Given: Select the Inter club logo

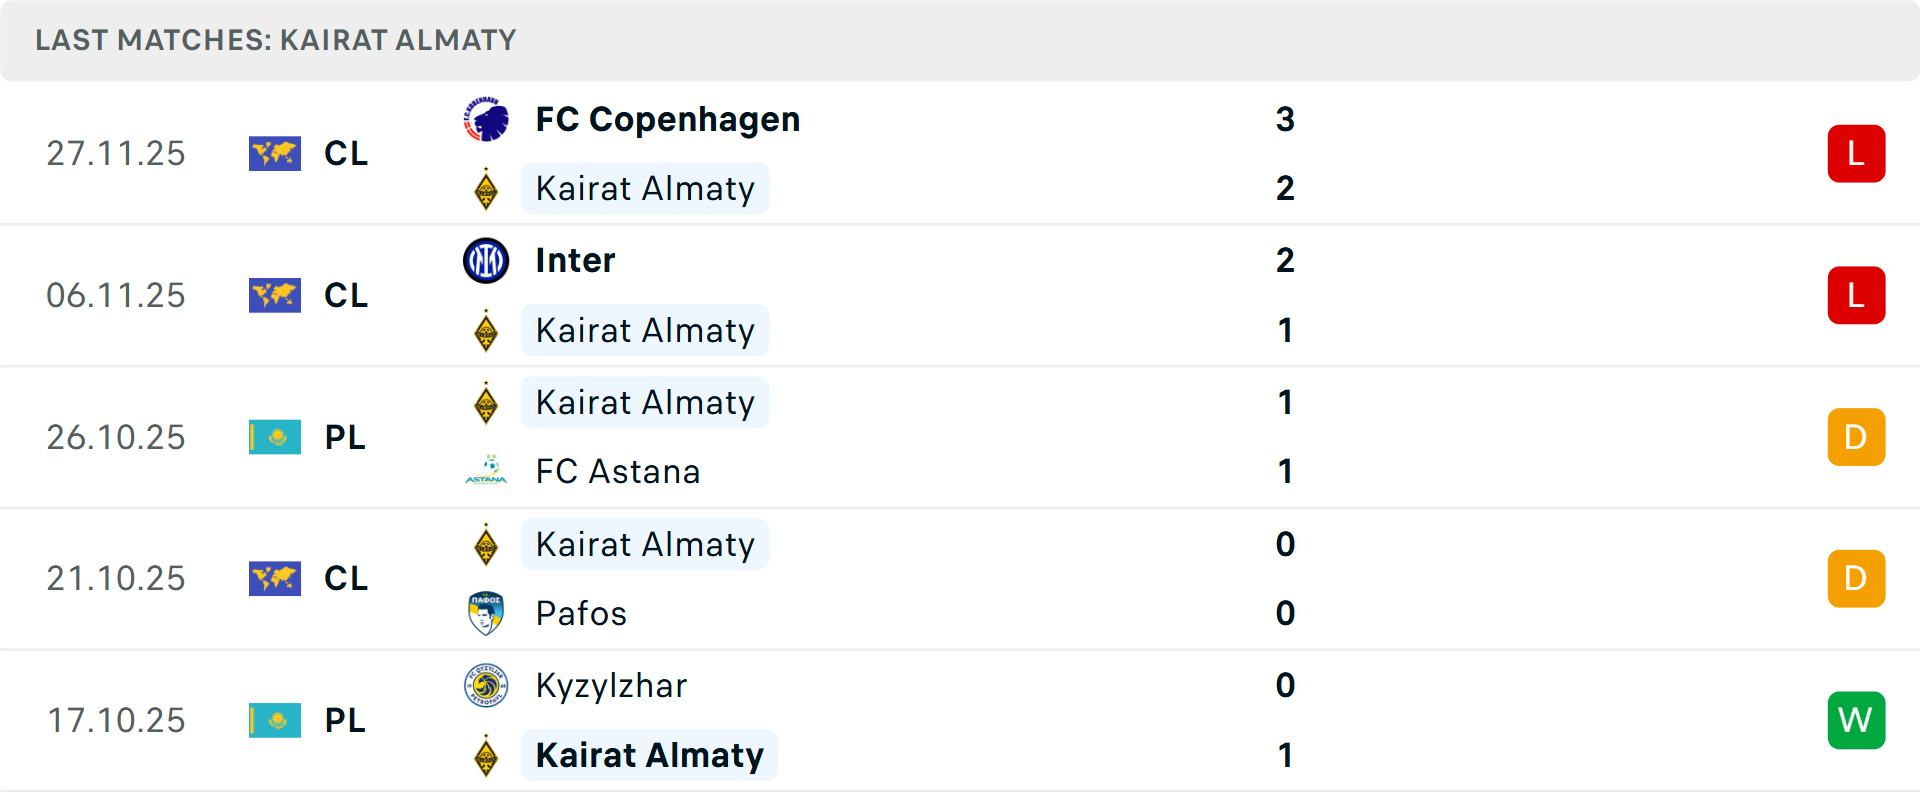Looking at the screenshot, I should [x=487, y=259].
